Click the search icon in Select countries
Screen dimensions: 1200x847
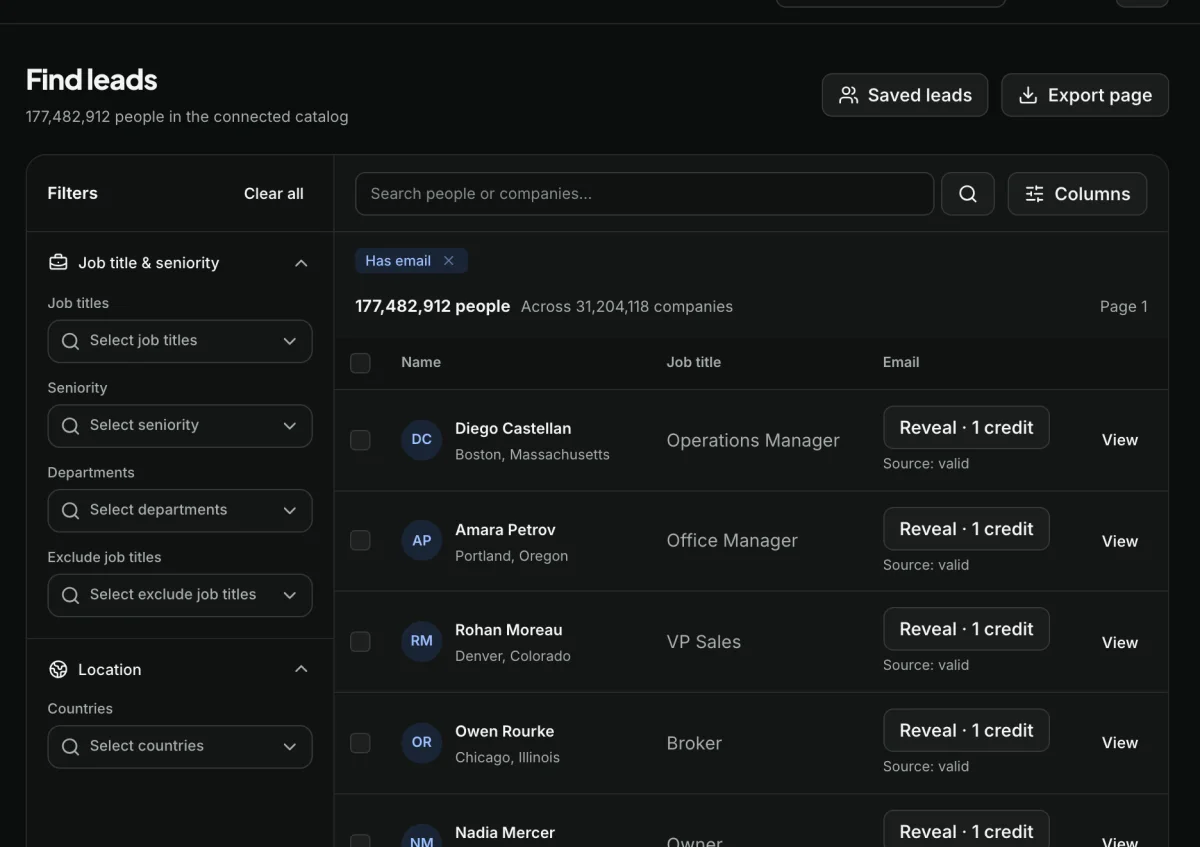click(70, 747)
